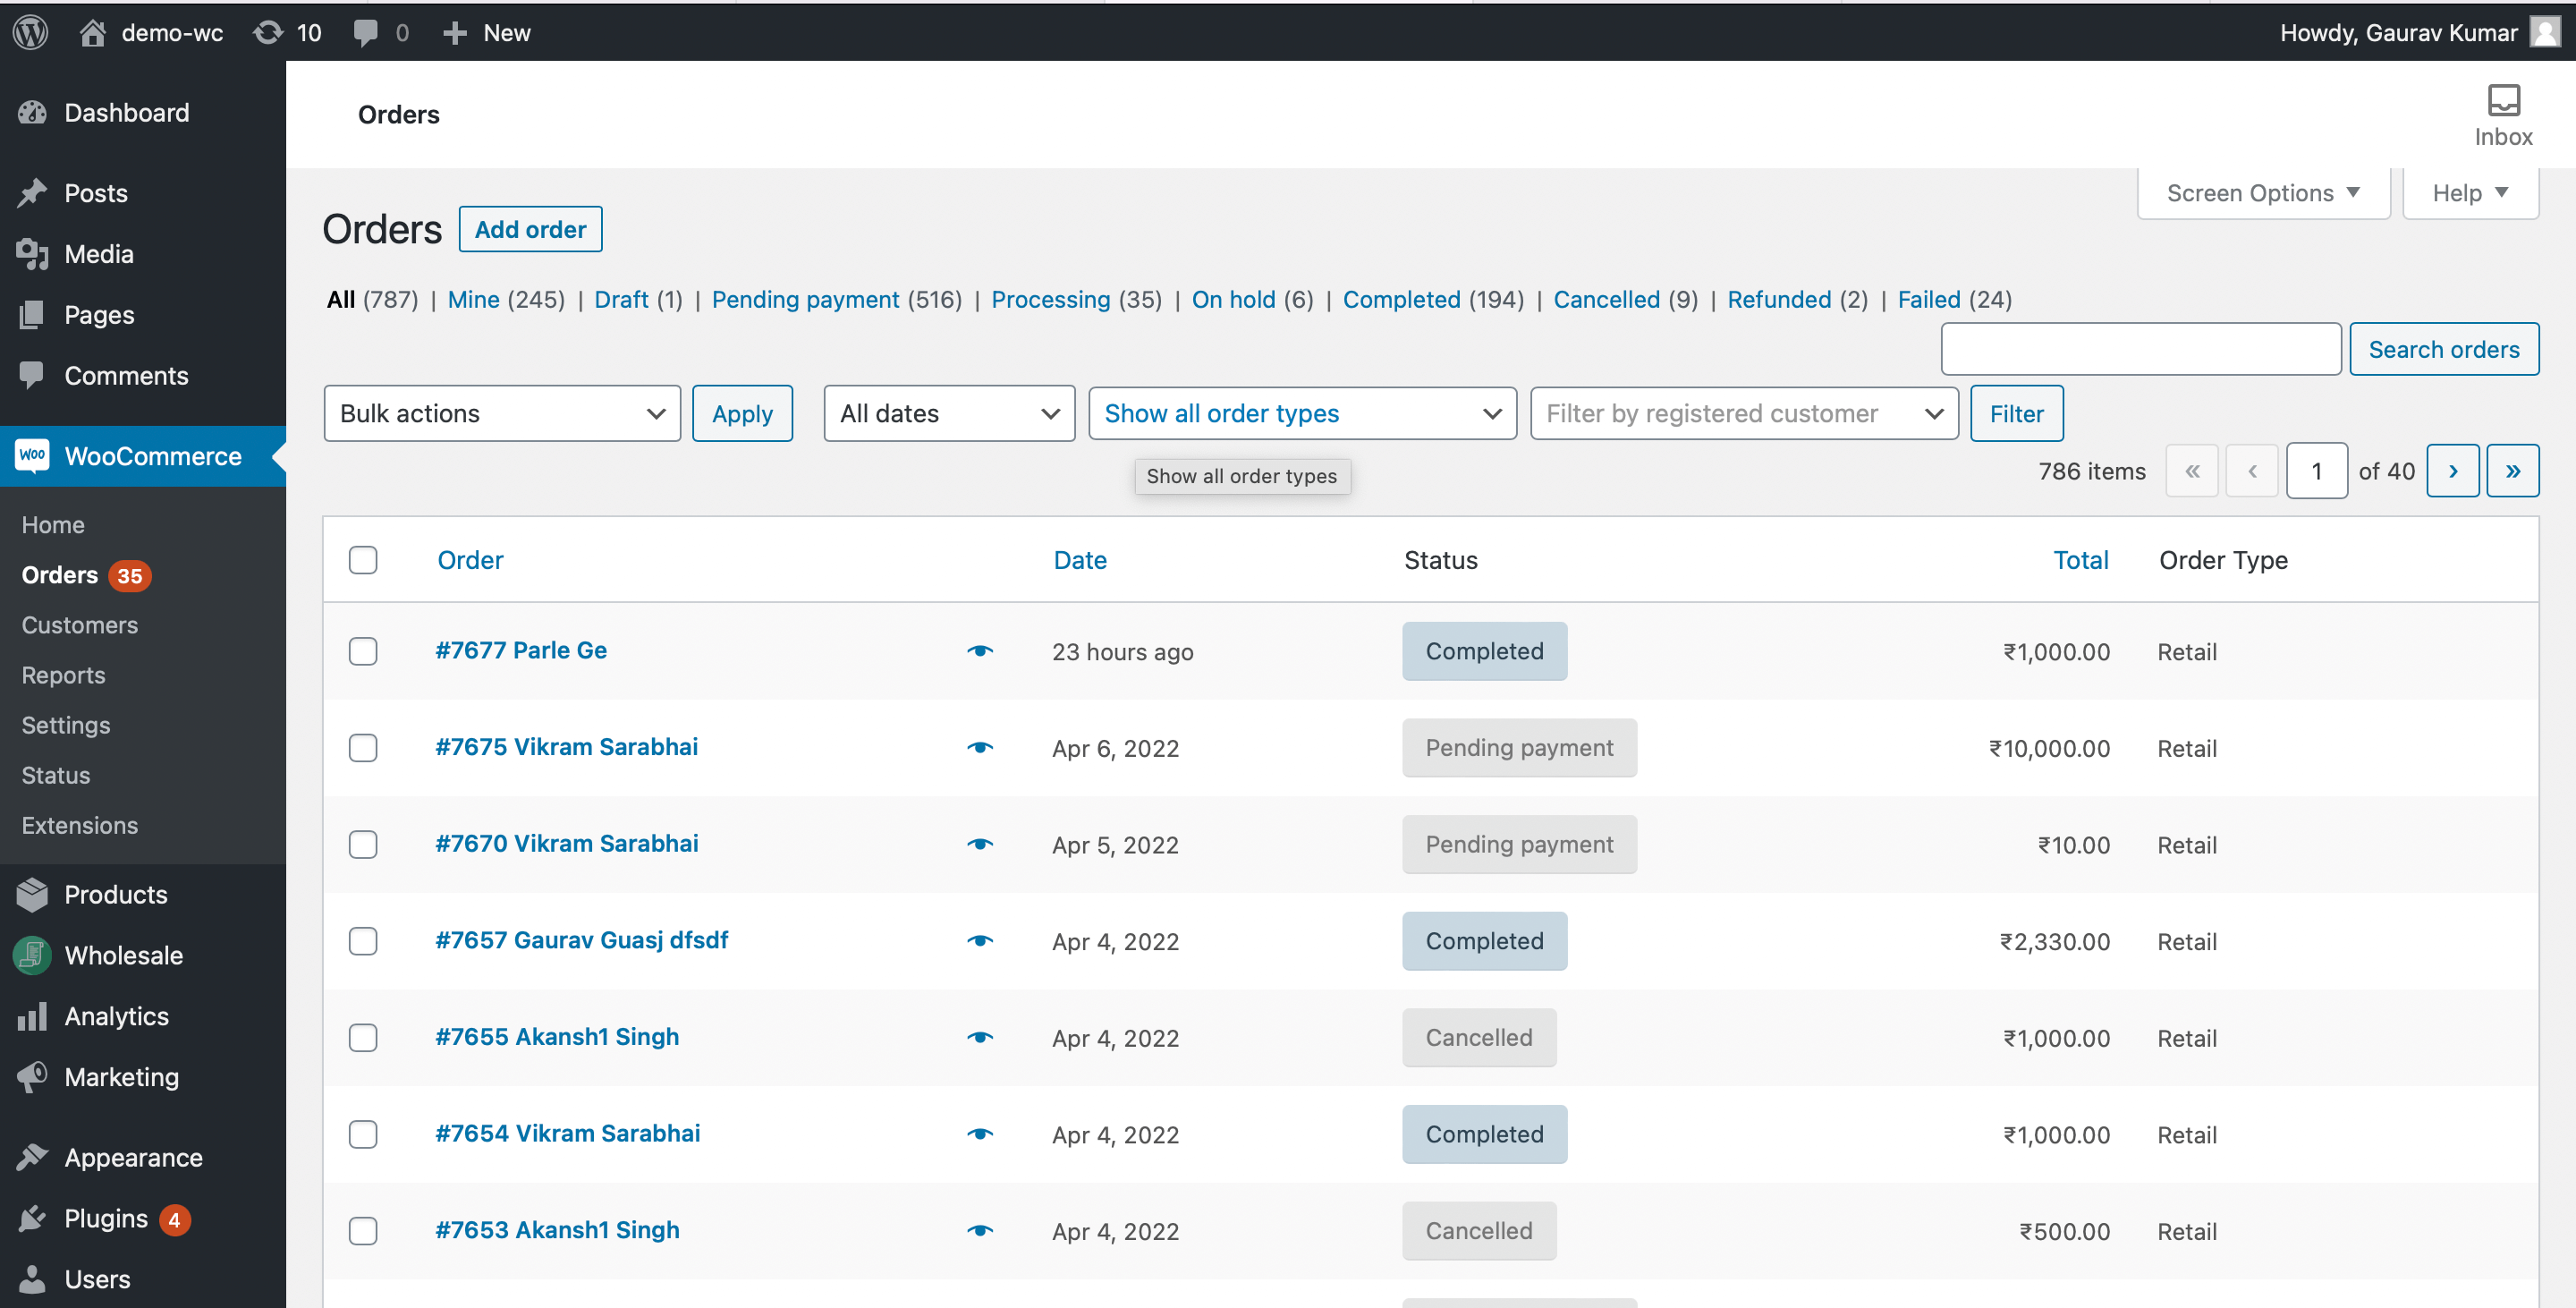This screenshot has width=2576, height=1308.
Task: Go to next page arrow
Action: [2452, 471]
